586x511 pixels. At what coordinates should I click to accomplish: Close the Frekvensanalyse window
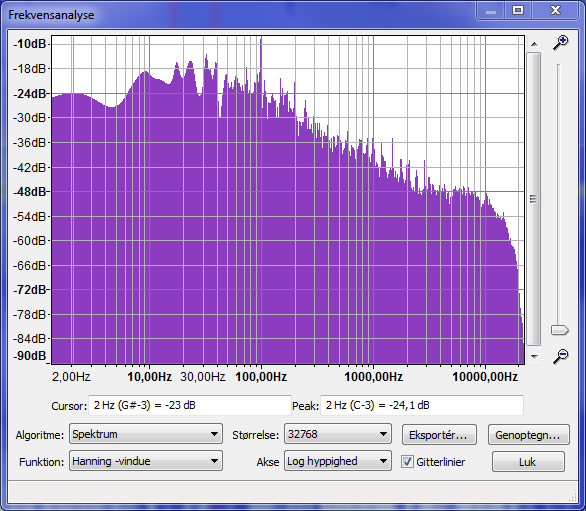click(x=555, y=10)
